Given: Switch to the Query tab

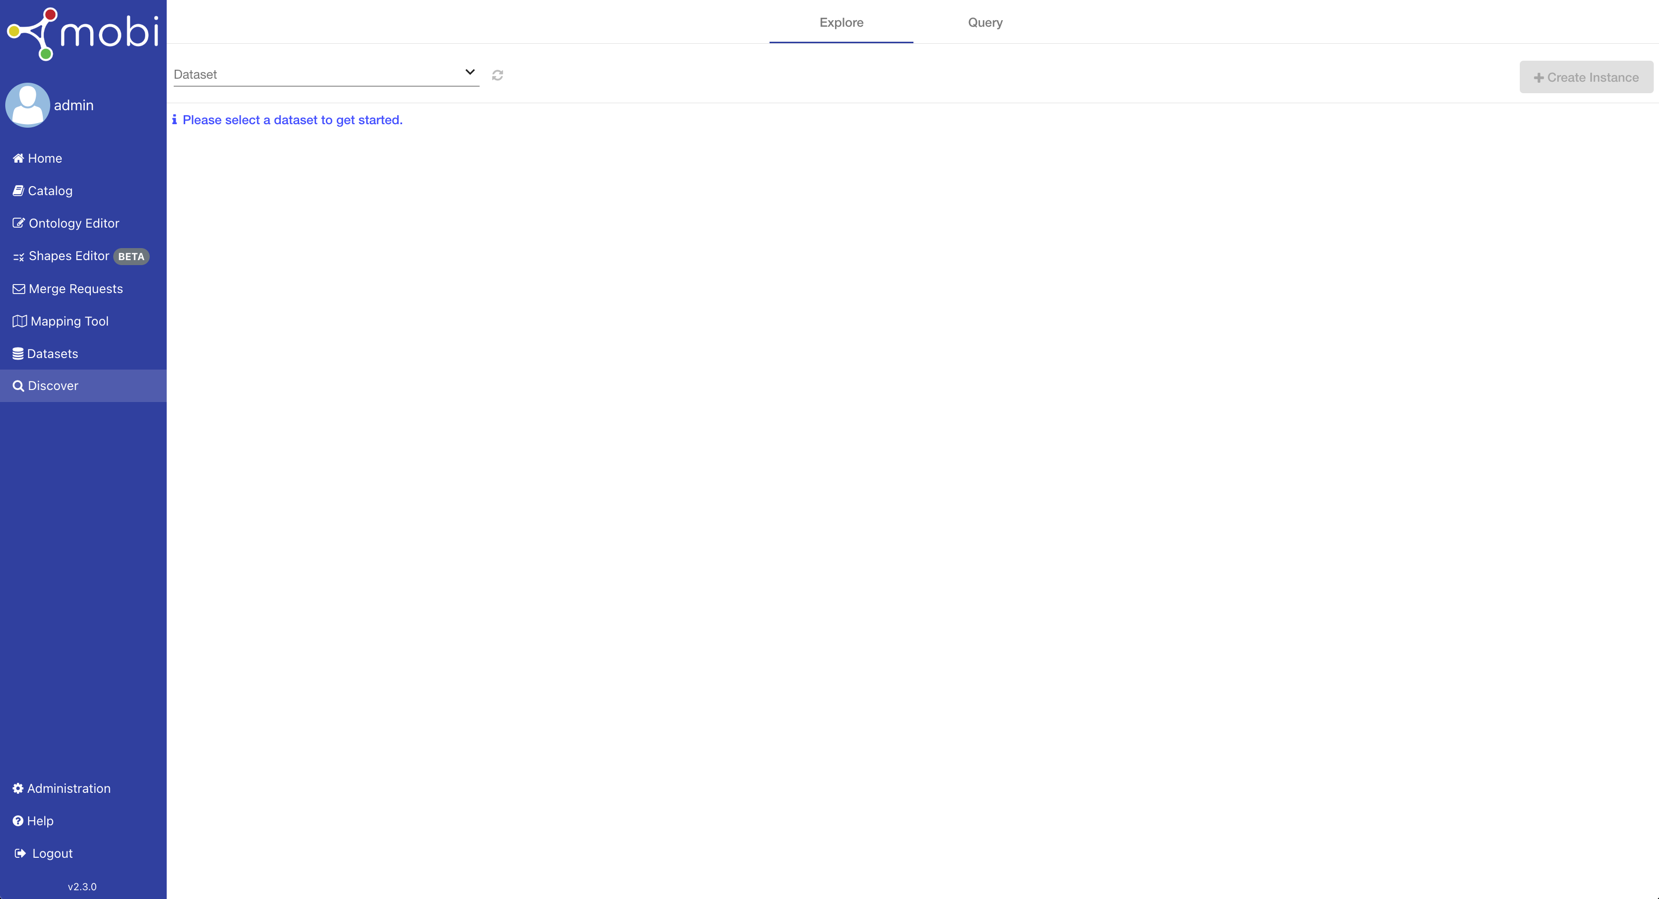Looking at the screenshot, I should 985,22.
